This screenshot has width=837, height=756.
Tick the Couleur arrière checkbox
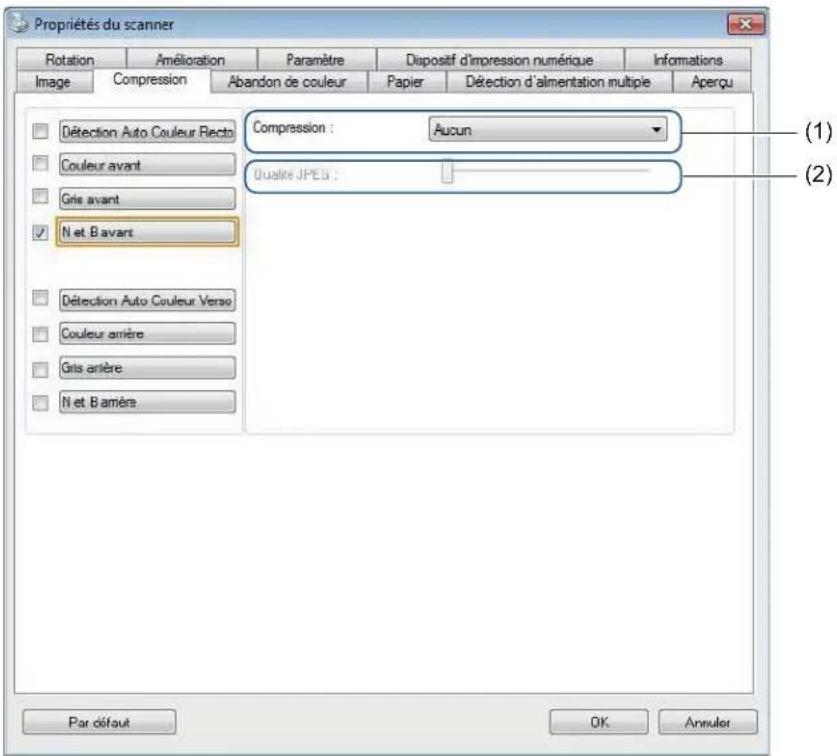[x=41, y=334]
